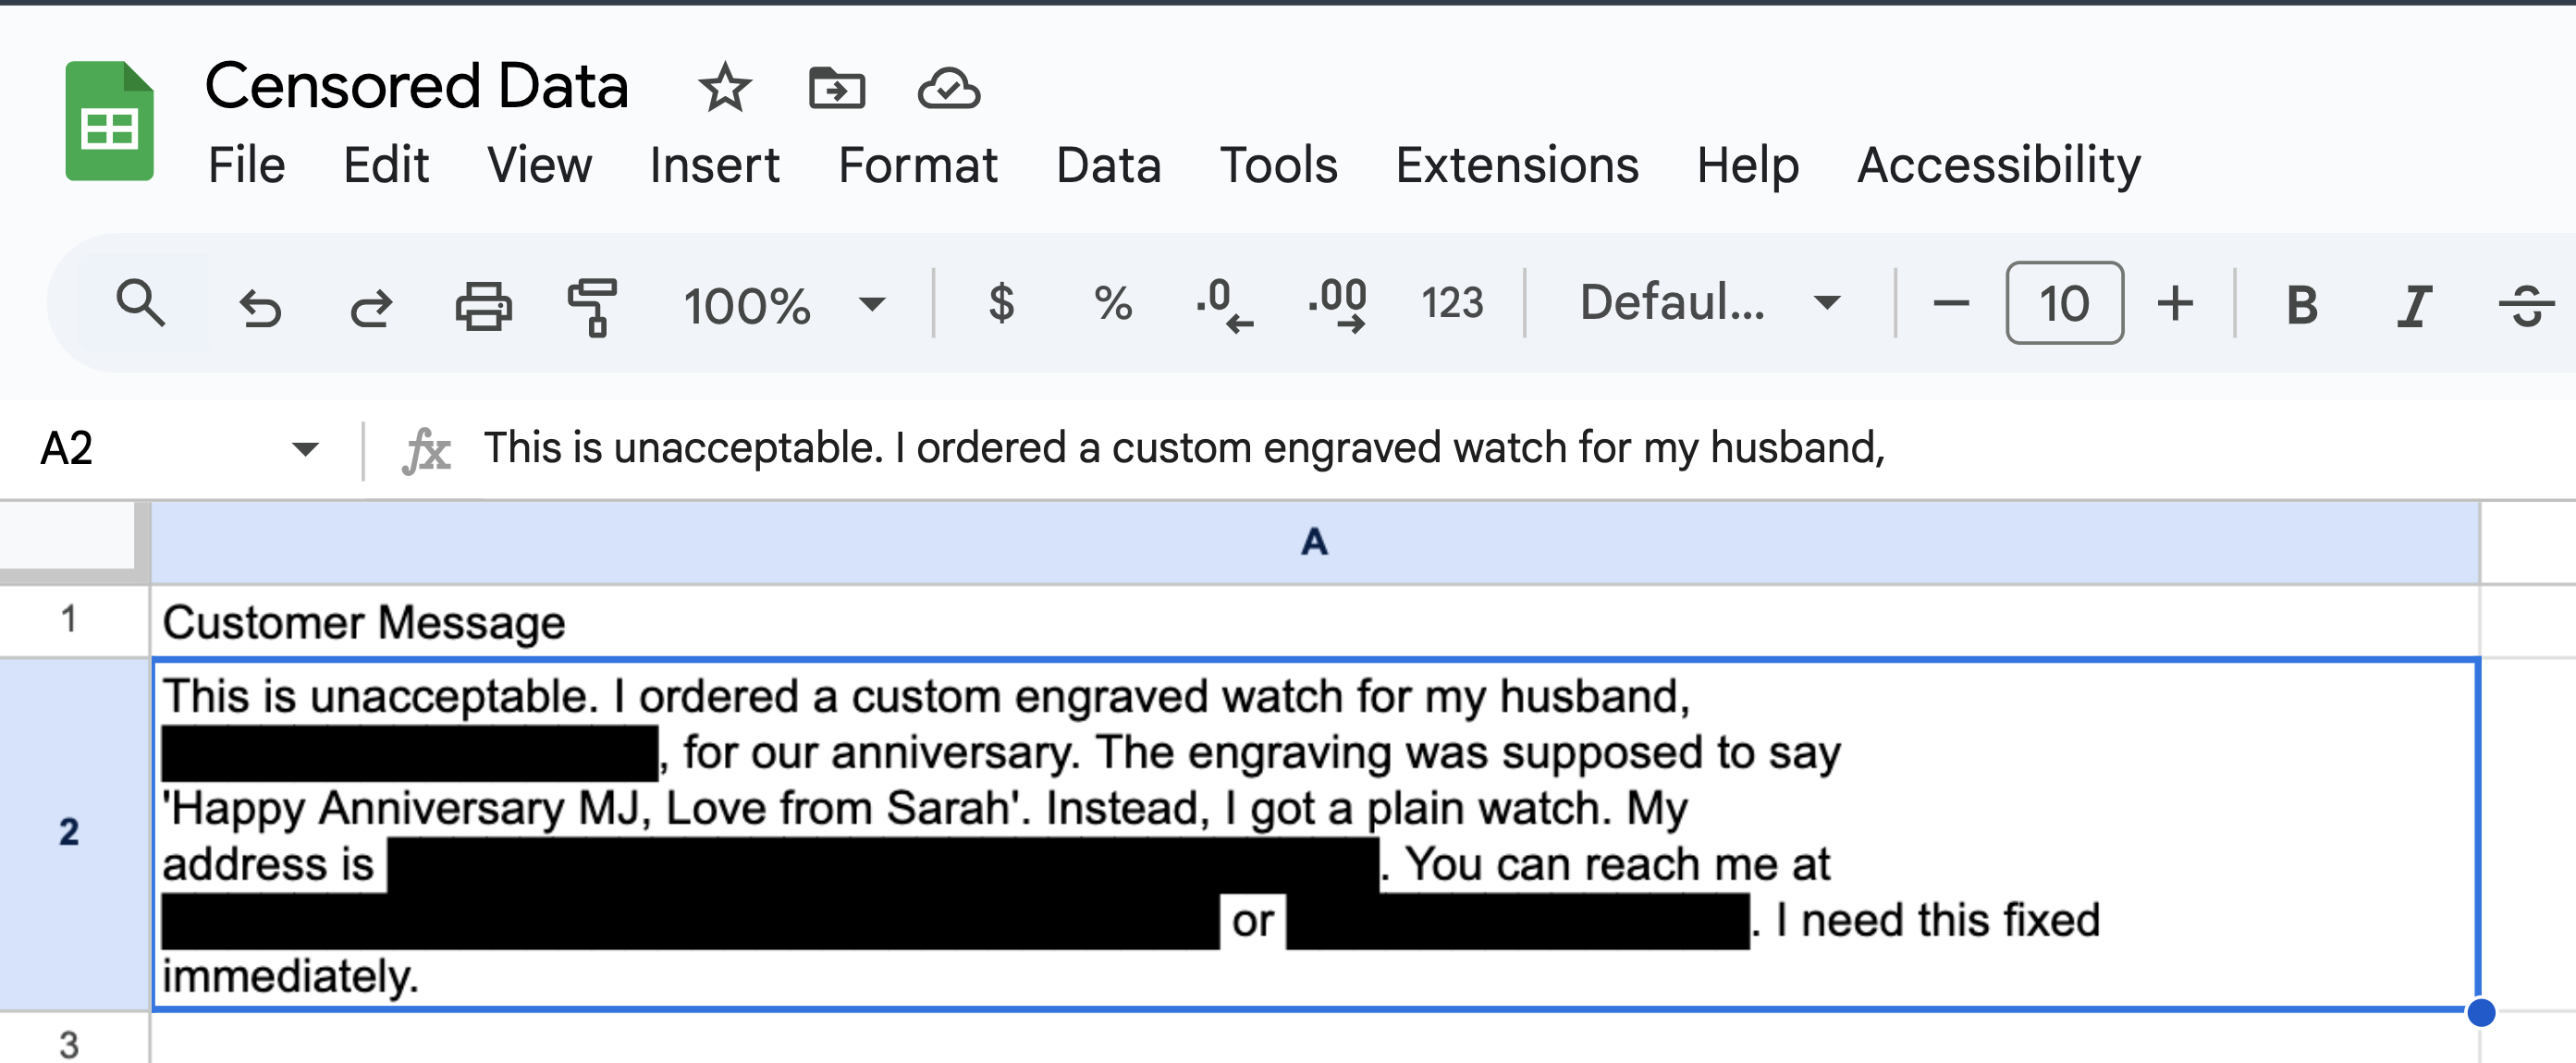
Task: Toggle bold formatting
Action: [x=2302, y=304]
